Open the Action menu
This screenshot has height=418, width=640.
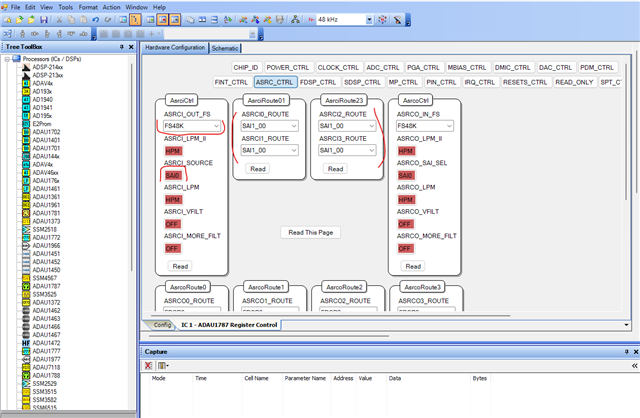(111, 7)
